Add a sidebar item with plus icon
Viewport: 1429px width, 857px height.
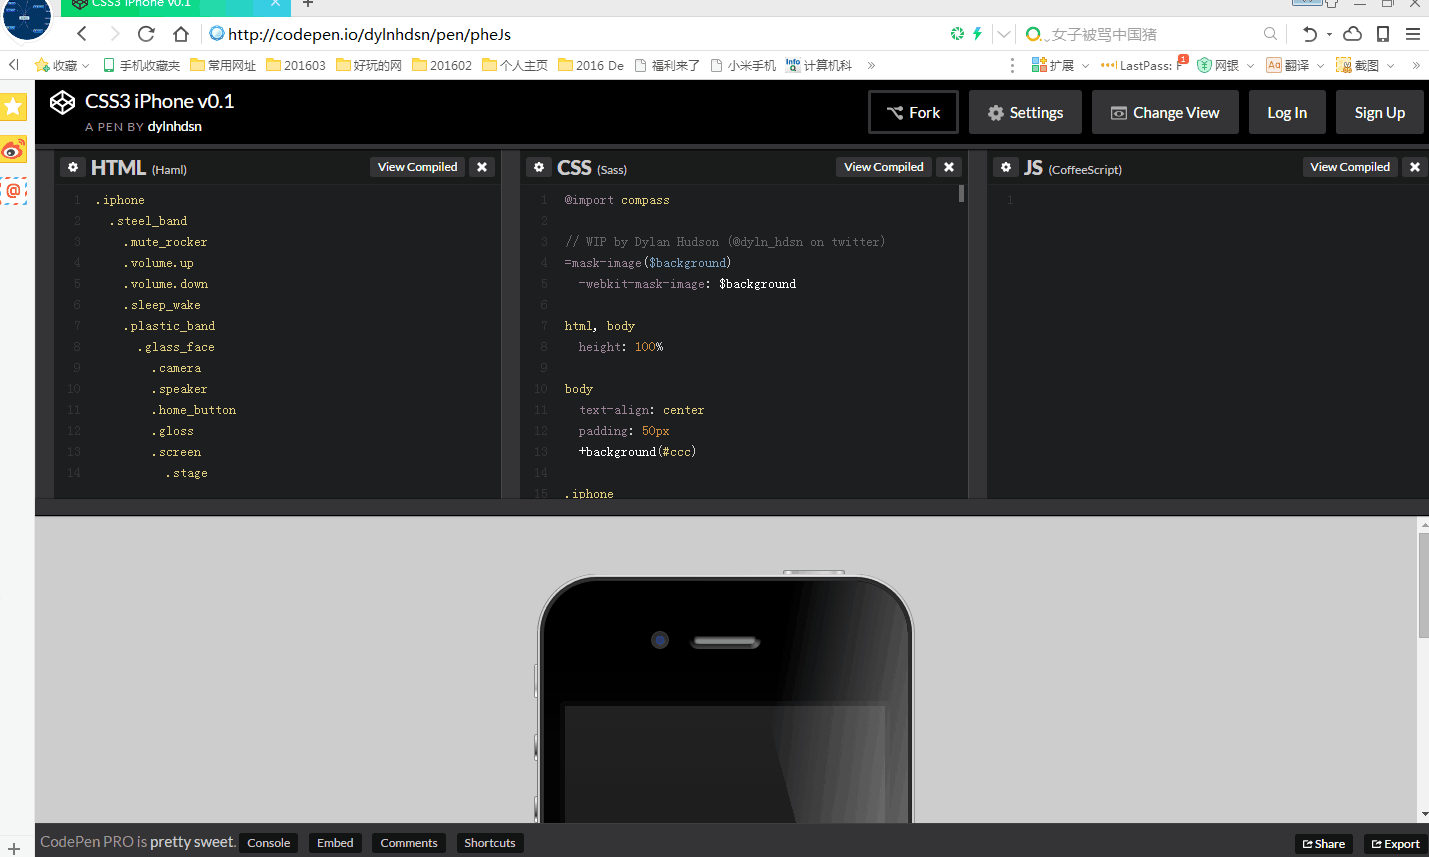pos(14,849)
